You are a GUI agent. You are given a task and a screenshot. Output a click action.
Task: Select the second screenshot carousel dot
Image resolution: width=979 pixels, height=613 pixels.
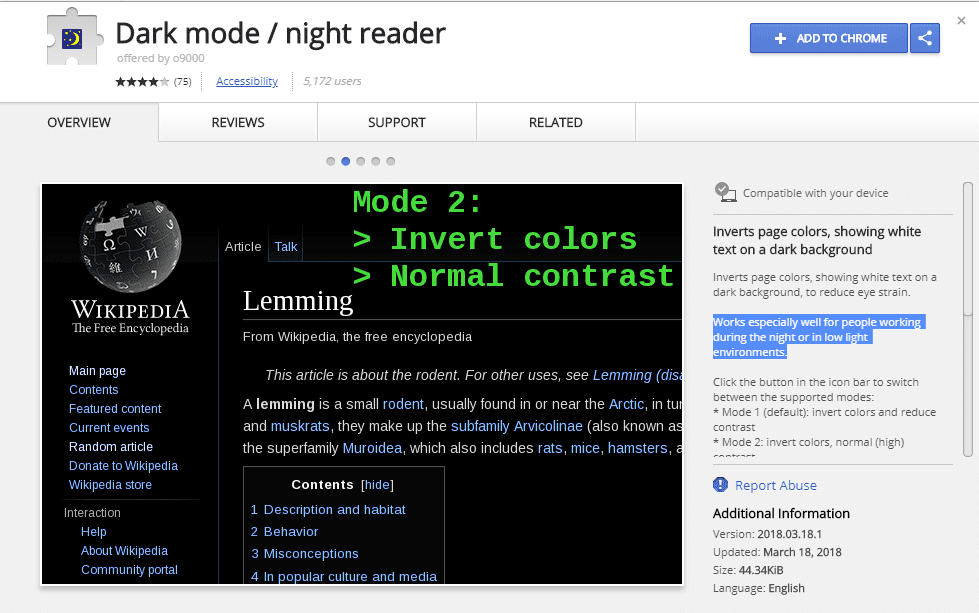(x=345, y=161)
